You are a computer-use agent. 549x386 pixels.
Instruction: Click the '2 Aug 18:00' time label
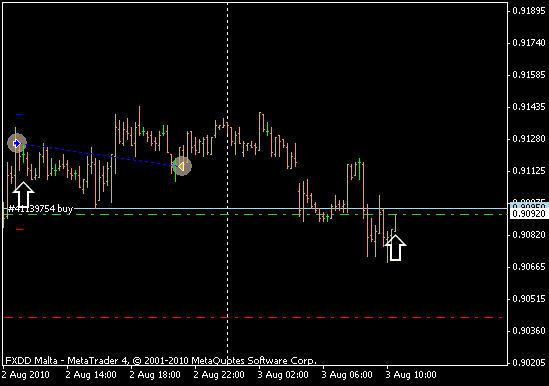click(155, 375)
